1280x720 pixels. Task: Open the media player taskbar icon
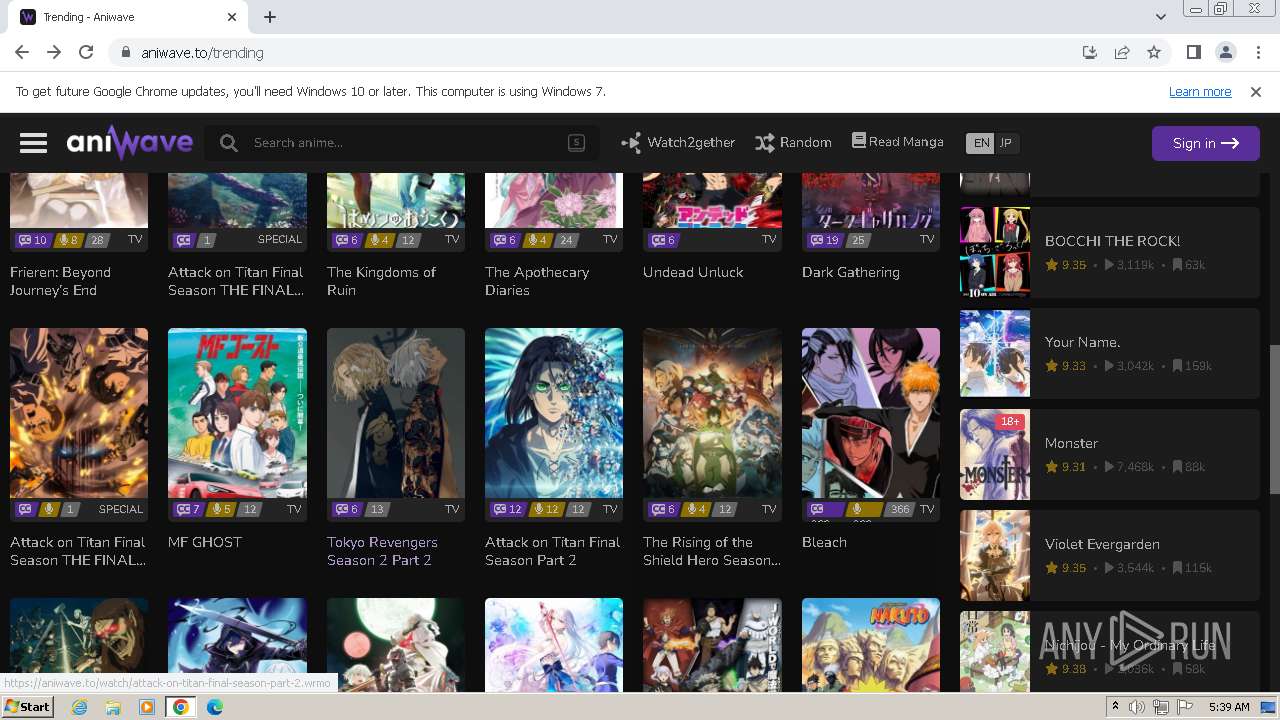147,707
